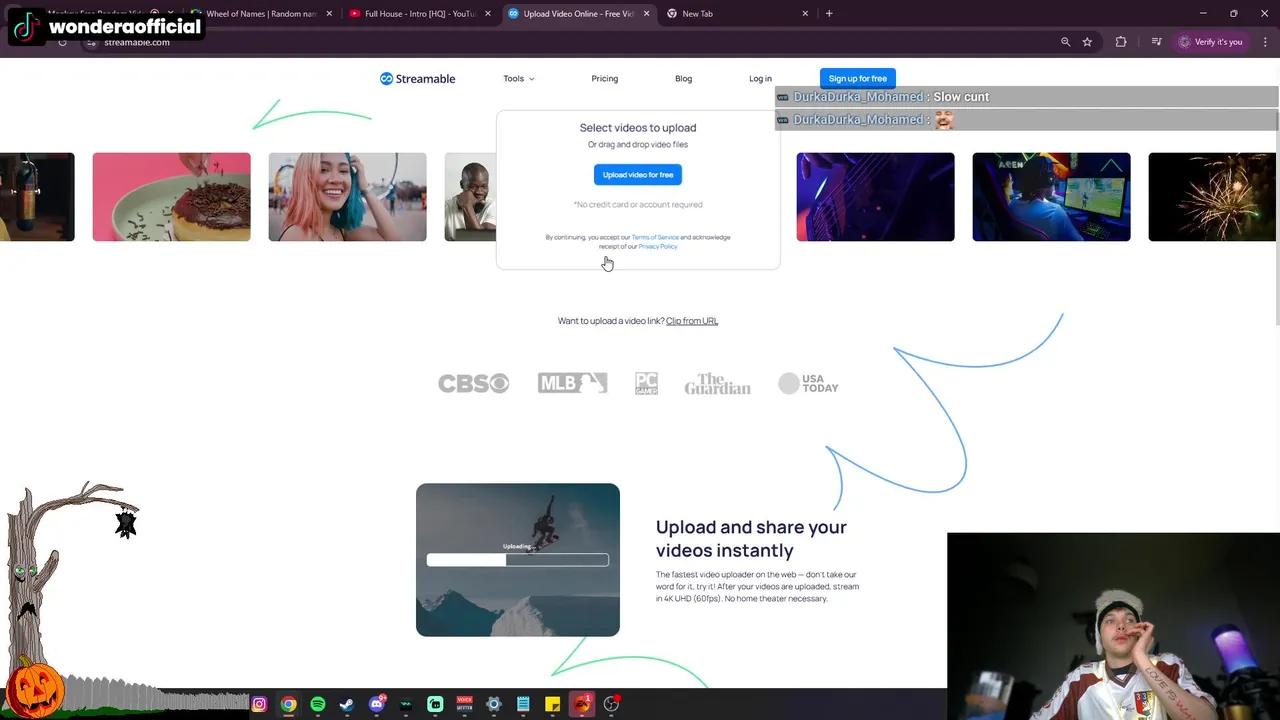Open the Blog page
The width and height of the screenshot is (1280, 720).
(683, 78)
